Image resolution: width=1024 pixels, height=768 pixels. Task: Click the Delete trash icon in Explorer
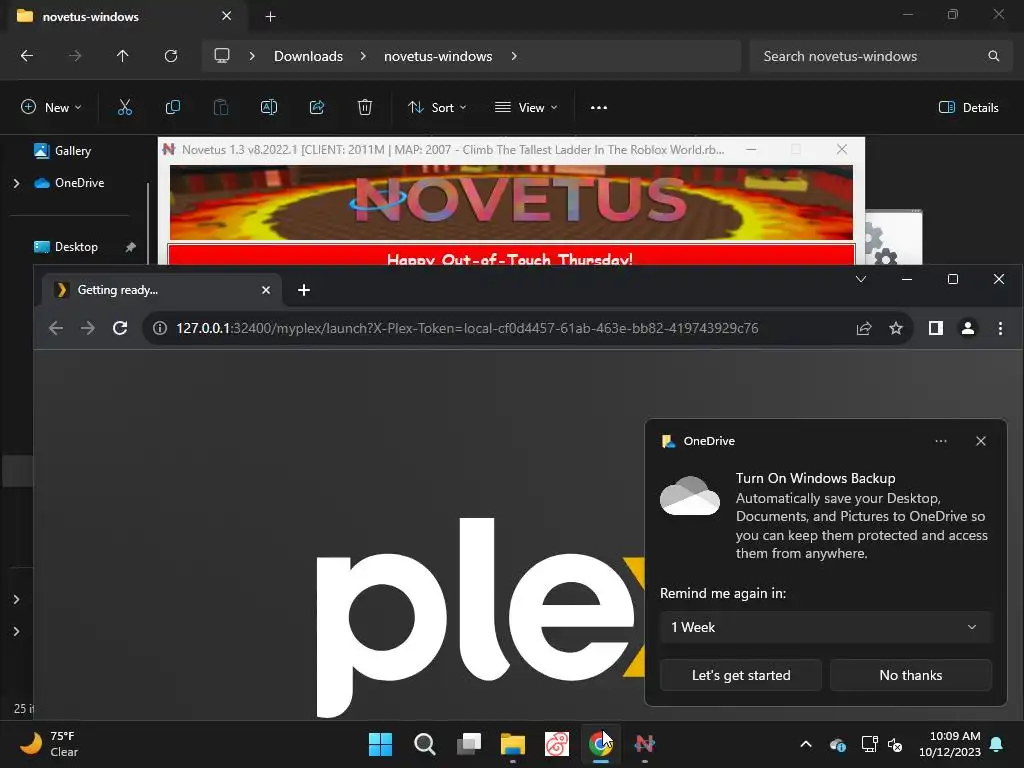tap(365, 107)
